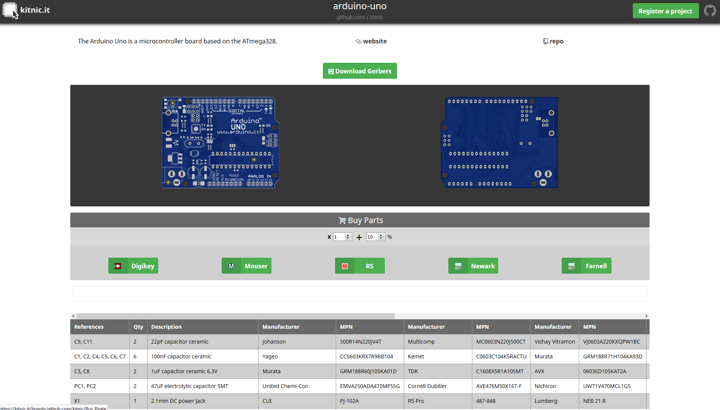View the top-side Arduino Uno board image

pyautogui.click(x=220, y=142)
